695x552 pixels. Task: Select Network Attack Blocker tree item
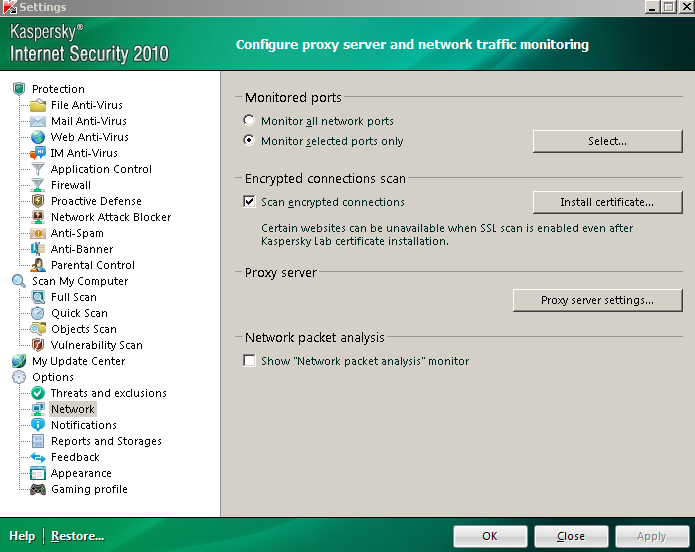pos(111,217)
